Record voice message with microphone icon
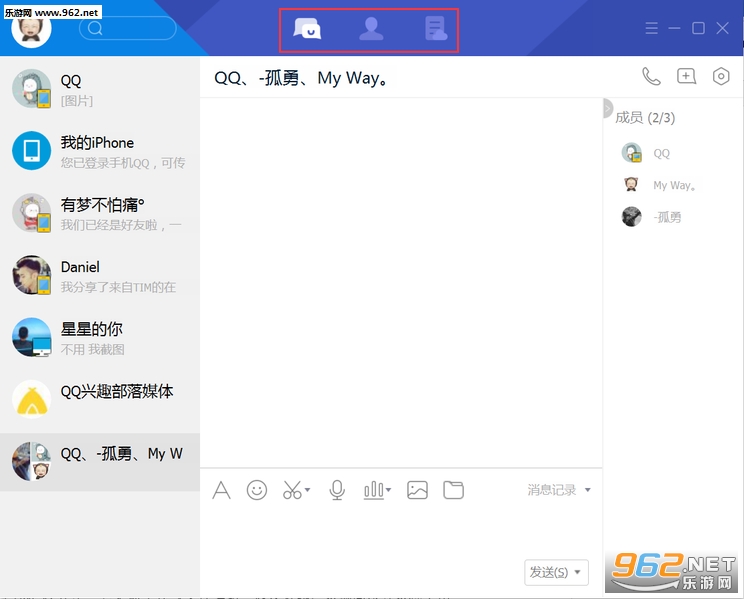 337,490
